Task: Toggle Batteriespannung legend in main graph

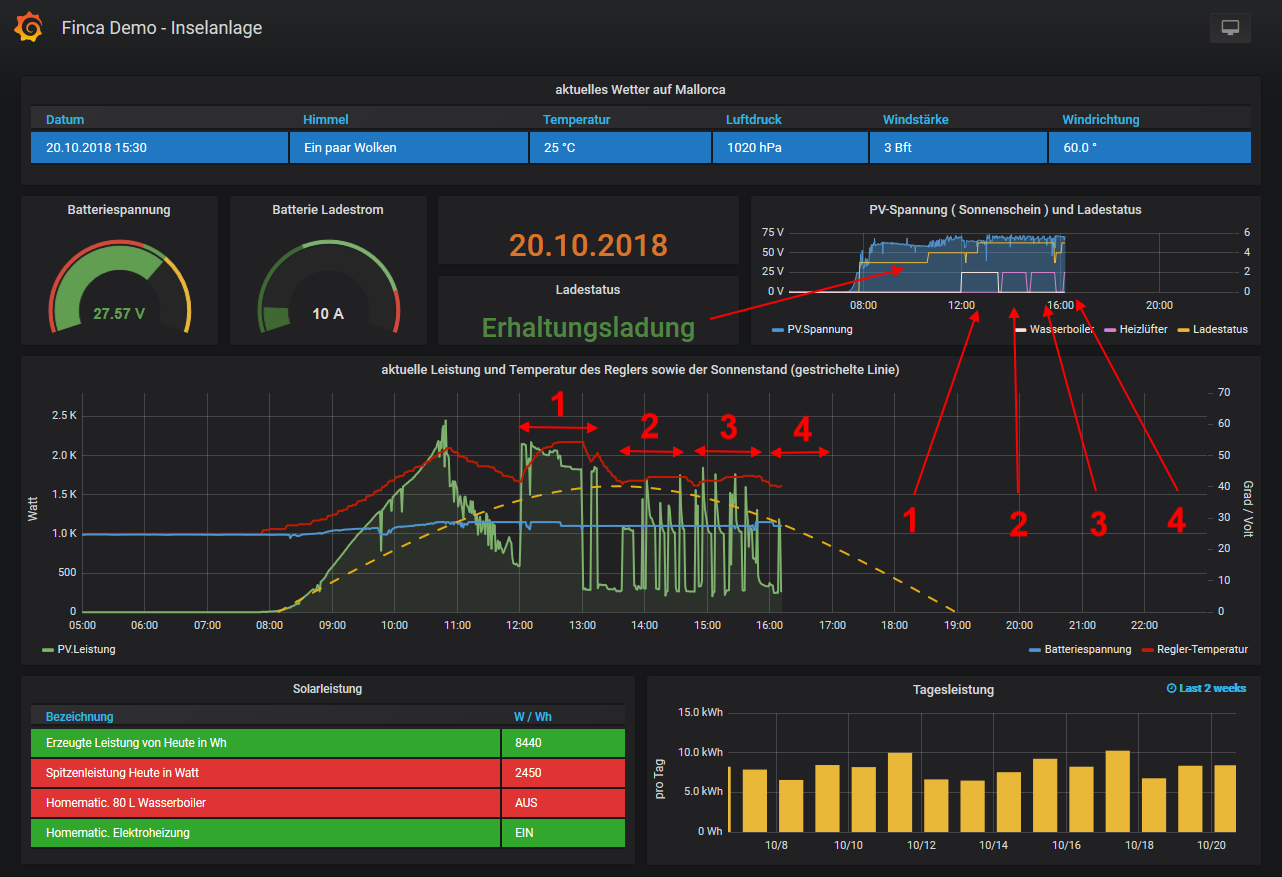Action: [x=1087, y=649]
